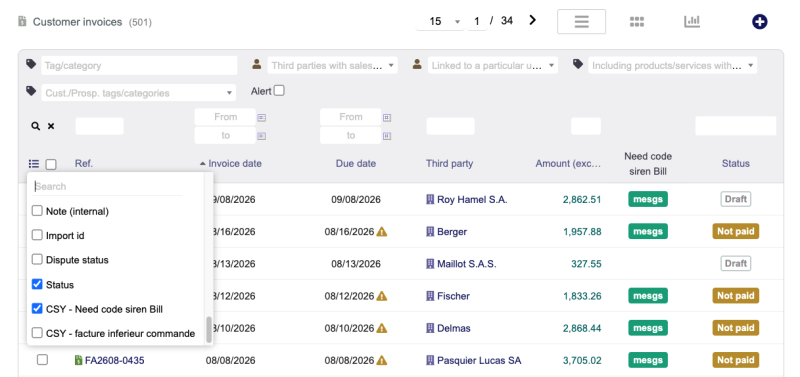Viewport: 800px width, 377px height.
Task: Click the Third party filter input box
Action: 451,126
